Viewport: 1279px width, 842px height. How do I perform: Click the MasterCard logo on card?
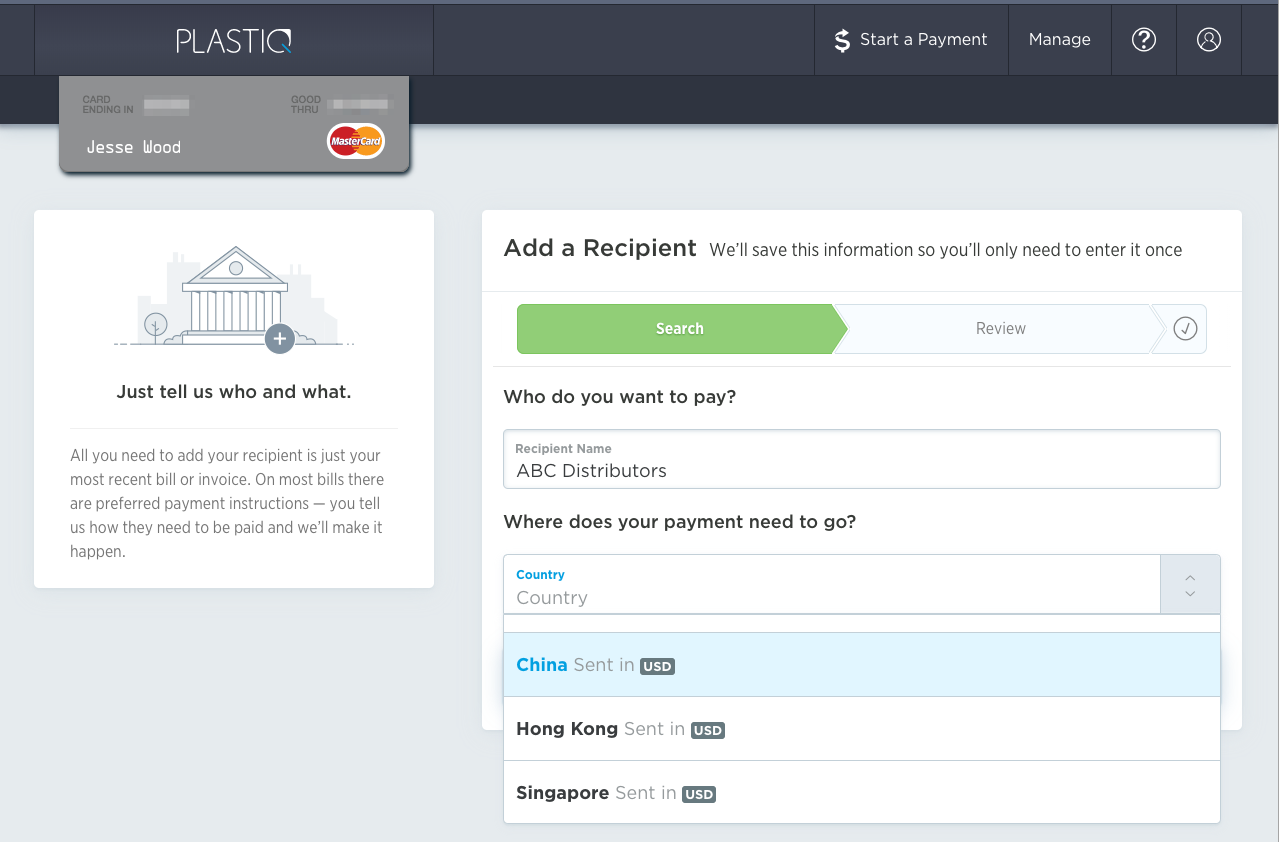[356, 142]
